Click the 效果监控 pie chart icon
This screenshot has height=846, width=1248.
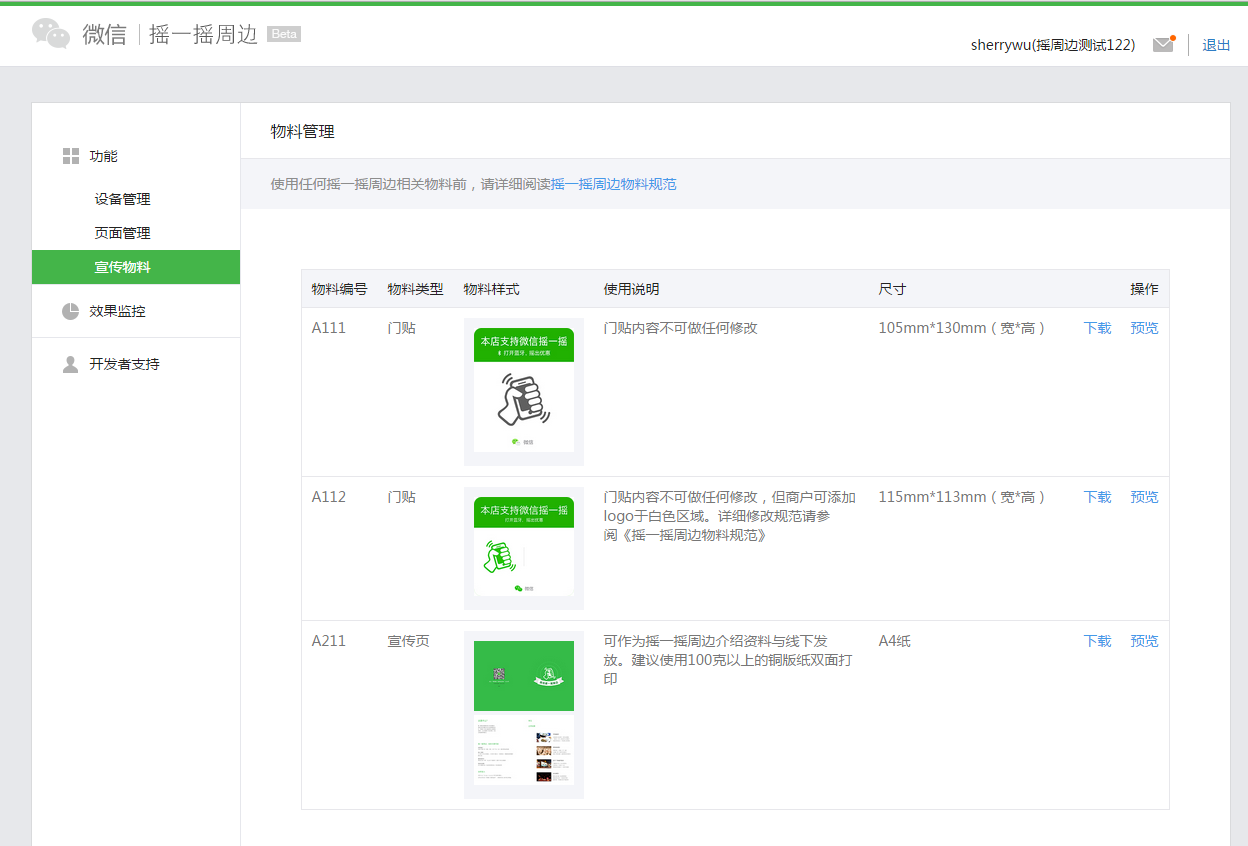tap(70, 311)
